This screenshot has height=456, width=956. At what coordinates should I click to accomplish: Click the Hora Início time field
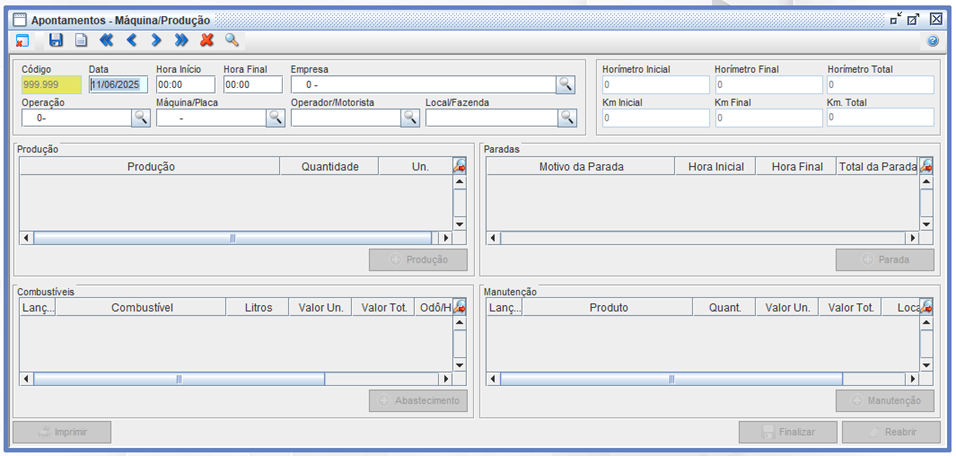[x=185, y=85]
